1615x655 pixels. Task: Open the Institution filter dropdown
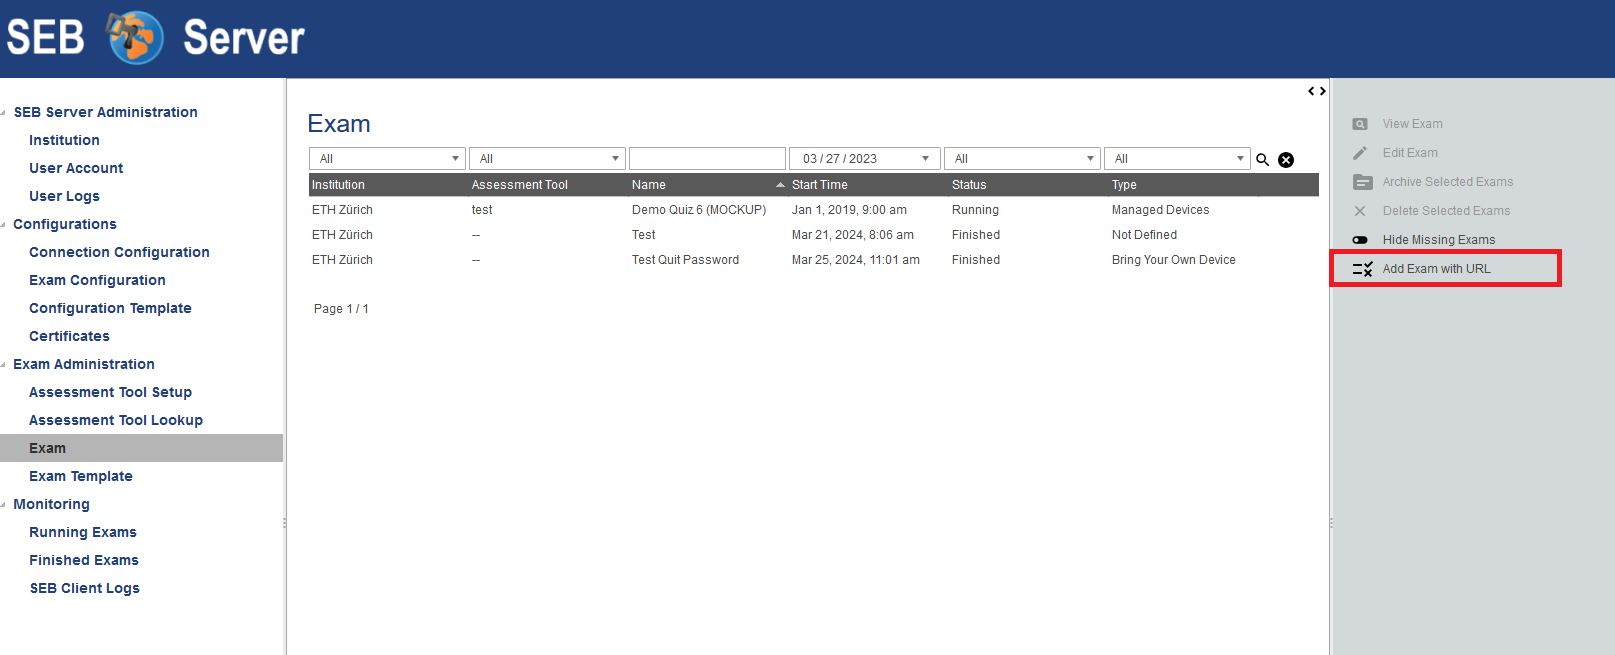click(x=387, y=159)
